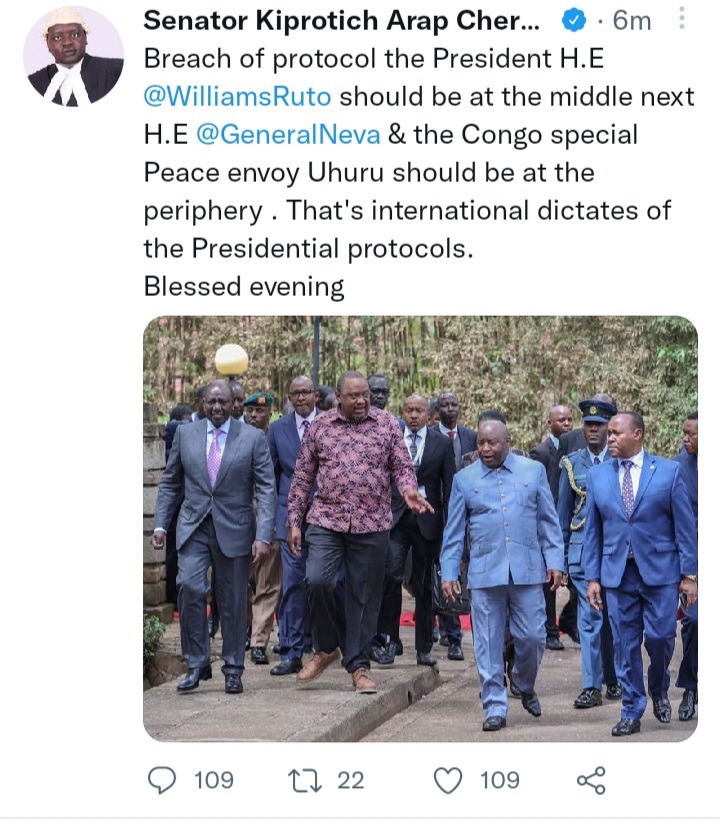The width and height of the screenshot is (720, 825).
Task: Visit the @WilliamsRuto mention link
Action: 237,97
